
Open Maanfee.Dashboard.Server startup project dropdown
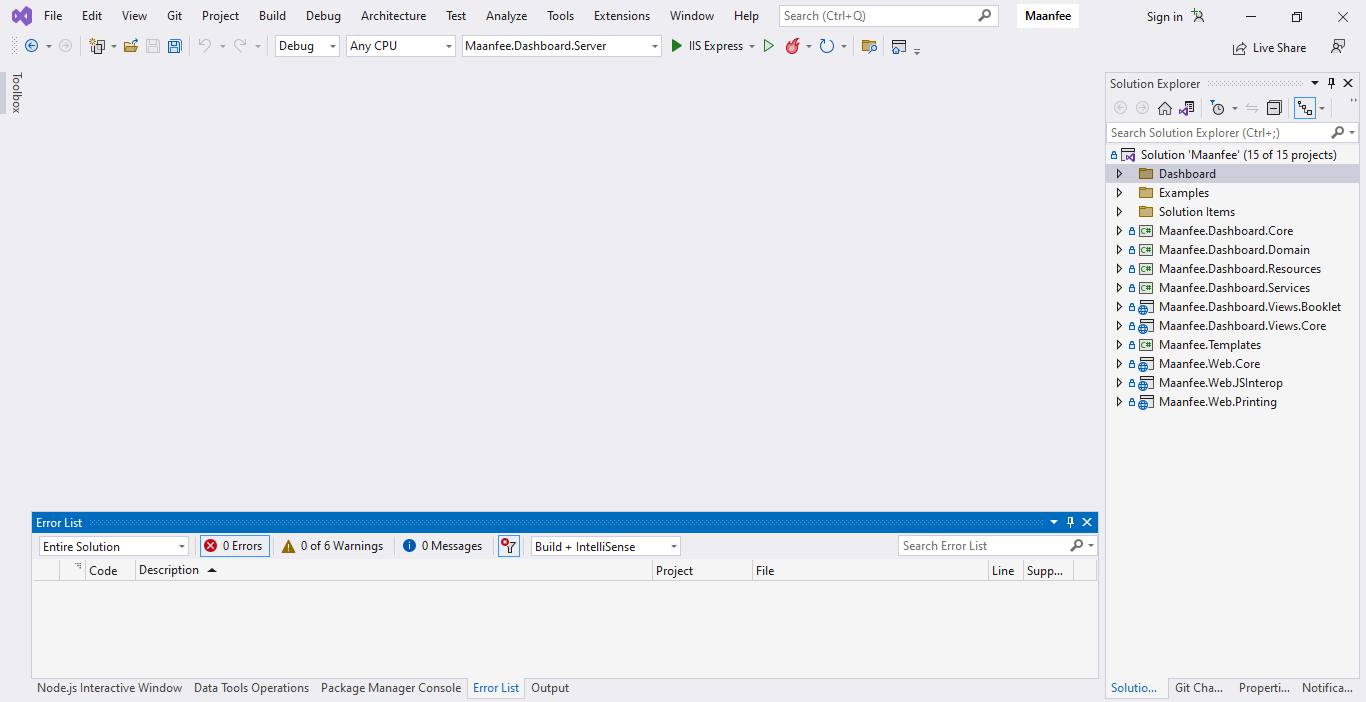point(561,46)
